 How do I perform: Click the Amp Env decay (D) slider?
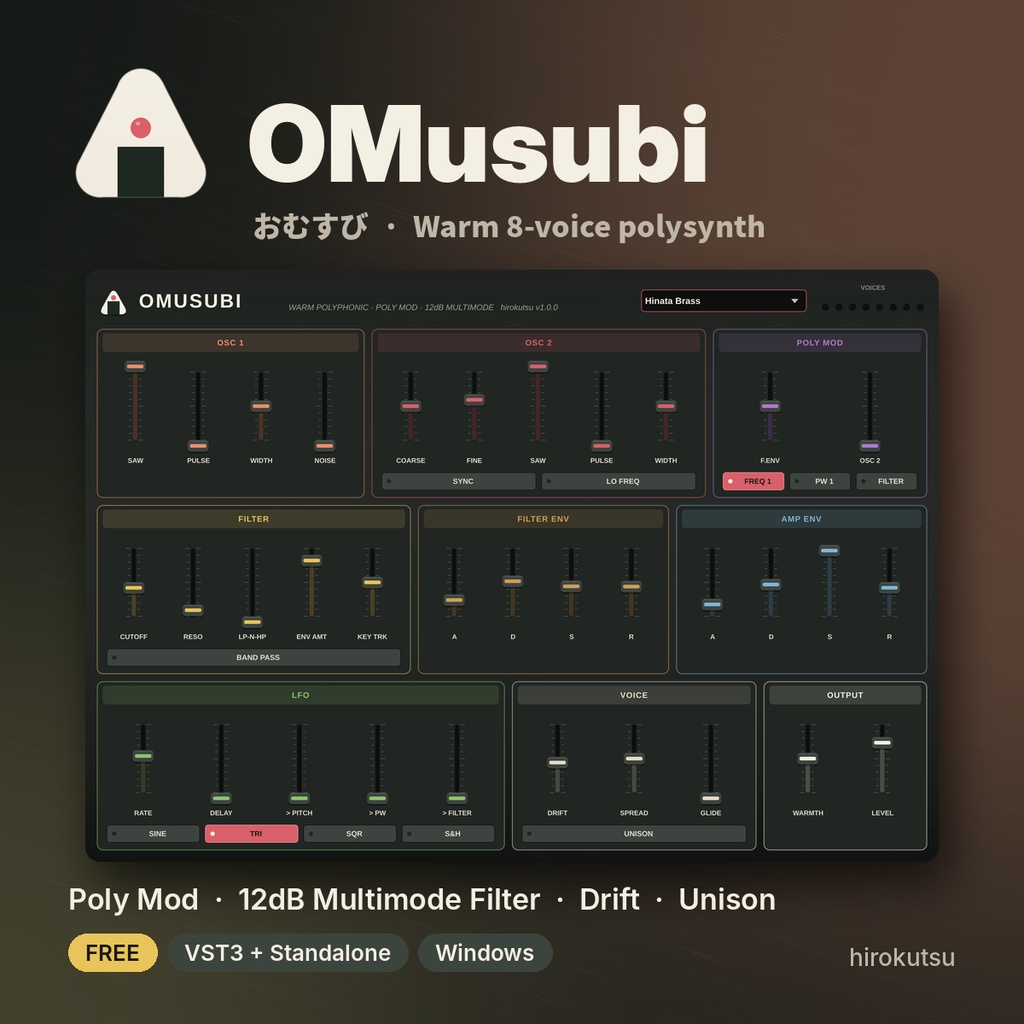(x=771, y=584)
